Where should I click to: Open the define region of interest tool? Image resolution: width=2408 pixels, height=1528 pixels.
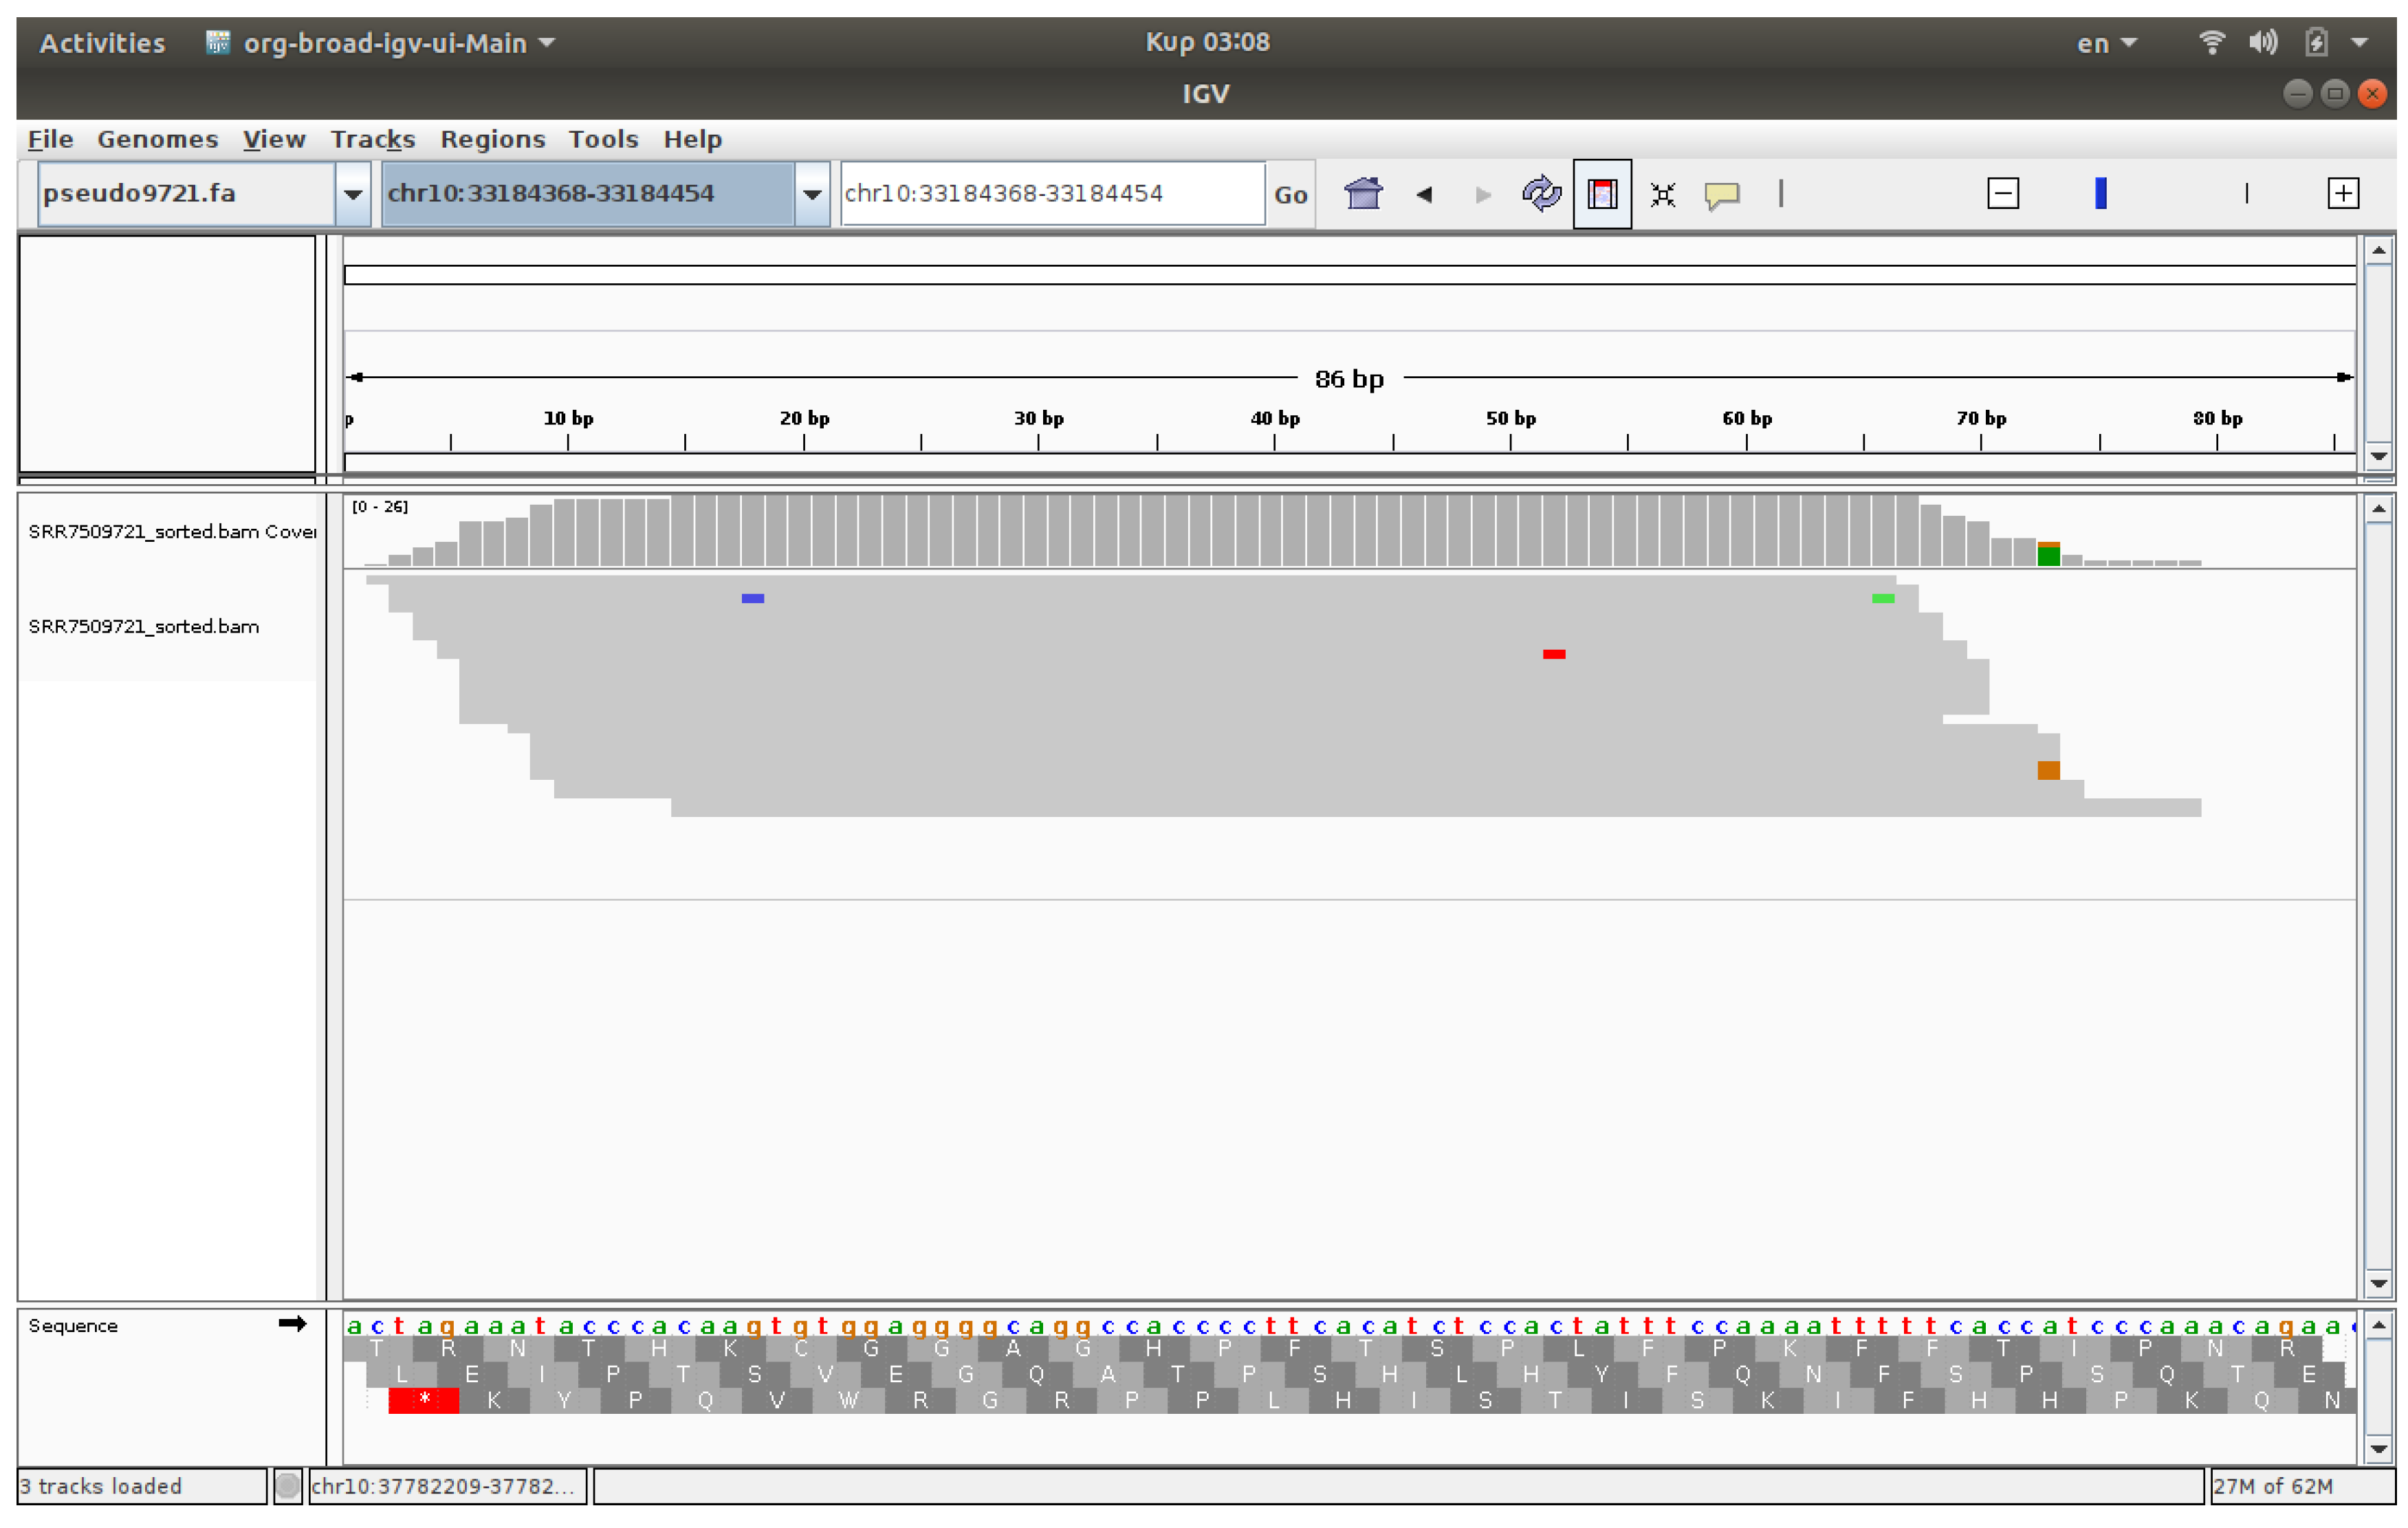pyautogui.click(x=1602, y=194)
